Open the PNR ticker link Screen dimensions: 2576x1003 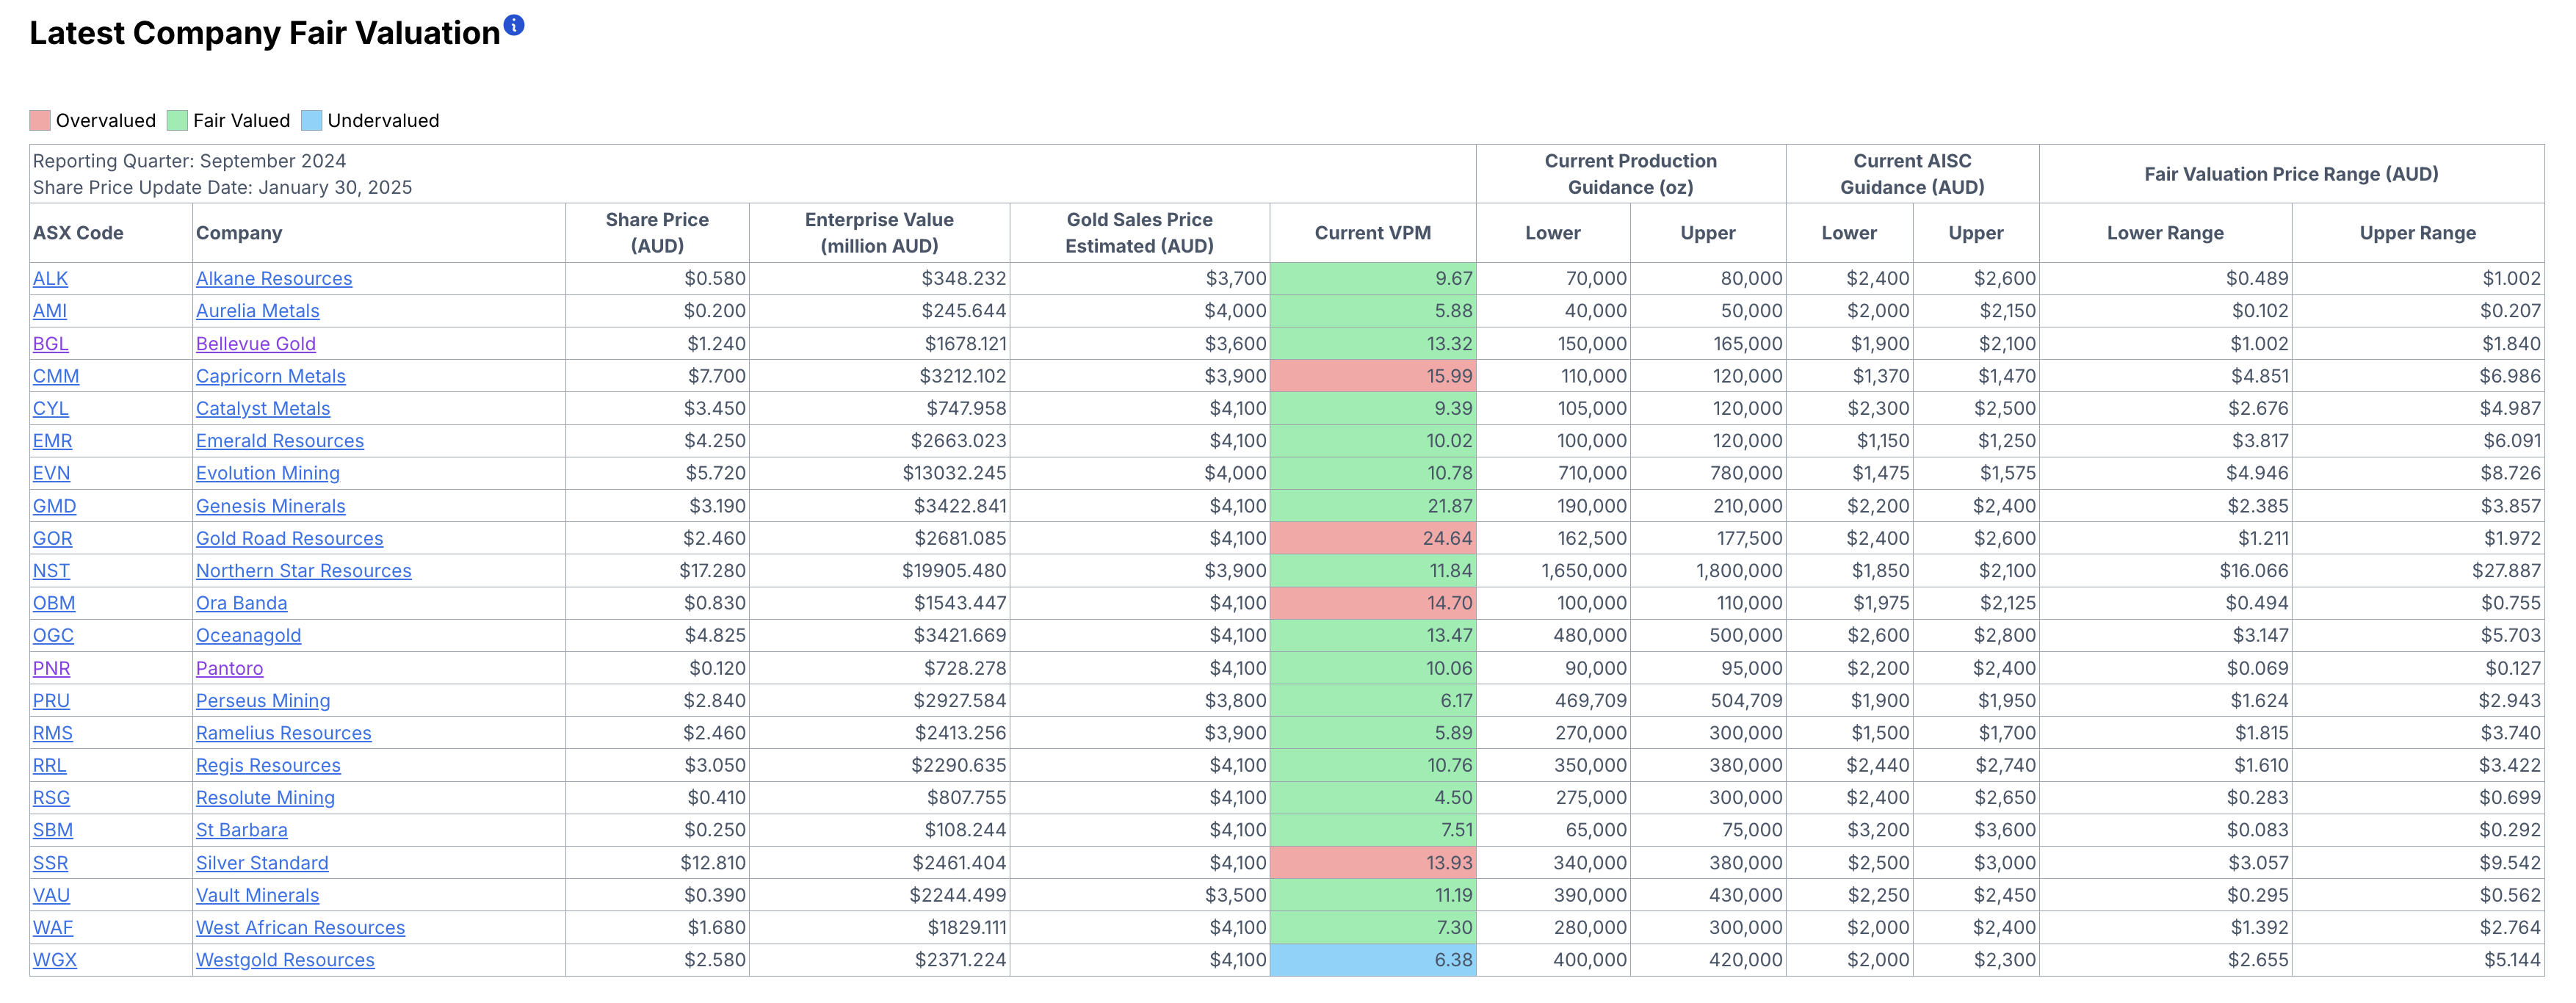pyautogui.click(x=51, y=668)
